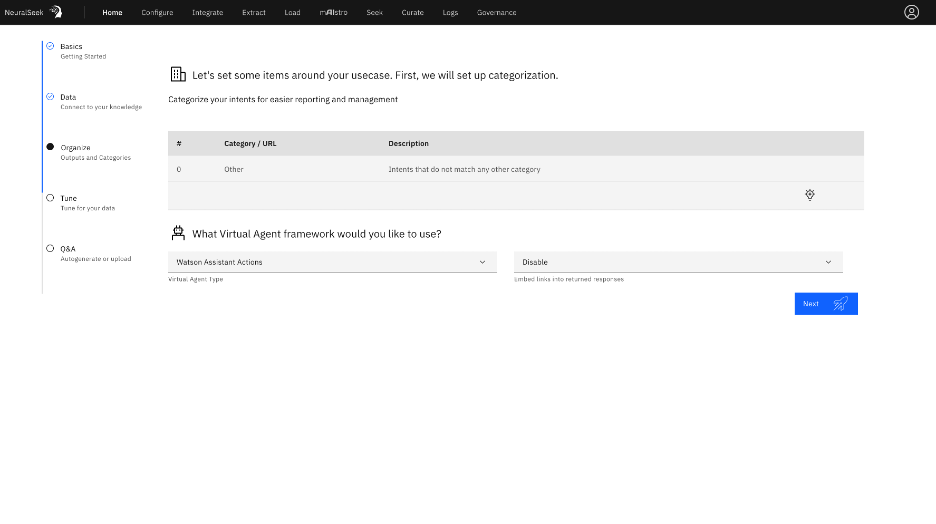
Task: Click the lightbulb suggestion icon in table
Action: click(x=809, y=195)
